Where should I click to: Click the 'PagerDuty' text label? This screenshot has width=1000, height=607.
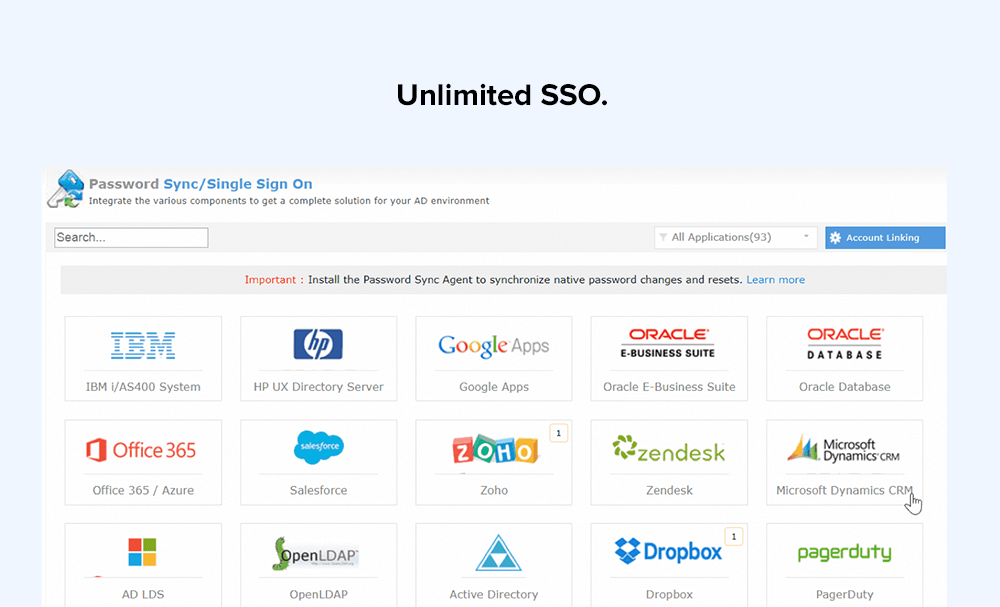click(844, 594)
